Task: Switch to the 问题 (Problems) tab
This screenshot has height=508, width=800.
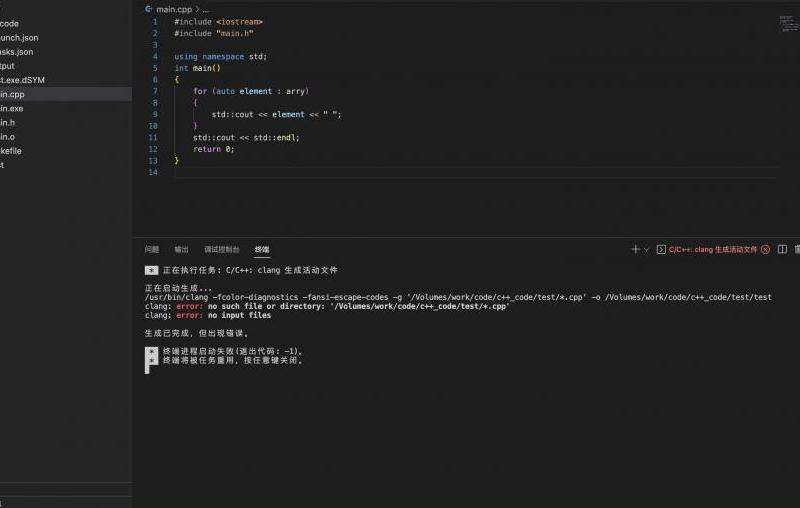Action: [x=151, y=249]
